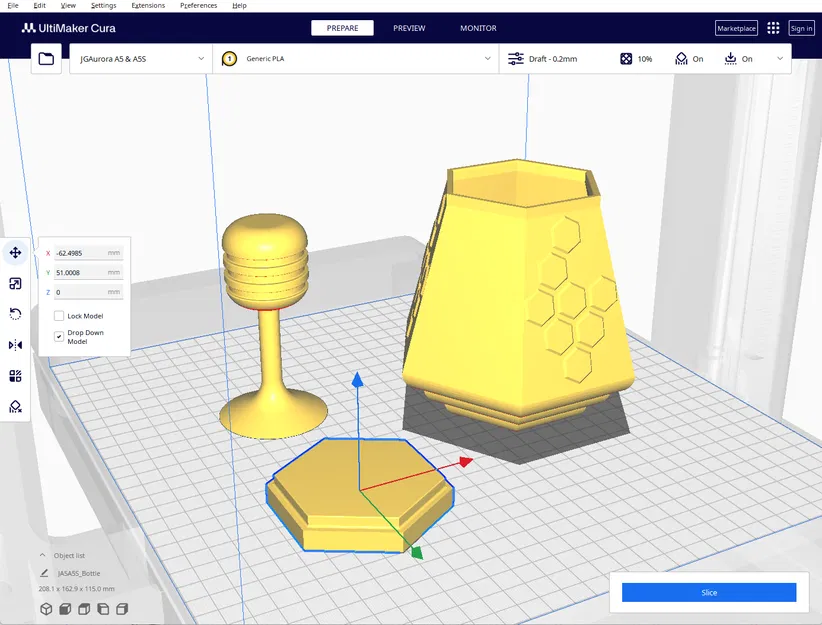
Task: Open the Per Model Settings tool
Action: click(15, 376)
